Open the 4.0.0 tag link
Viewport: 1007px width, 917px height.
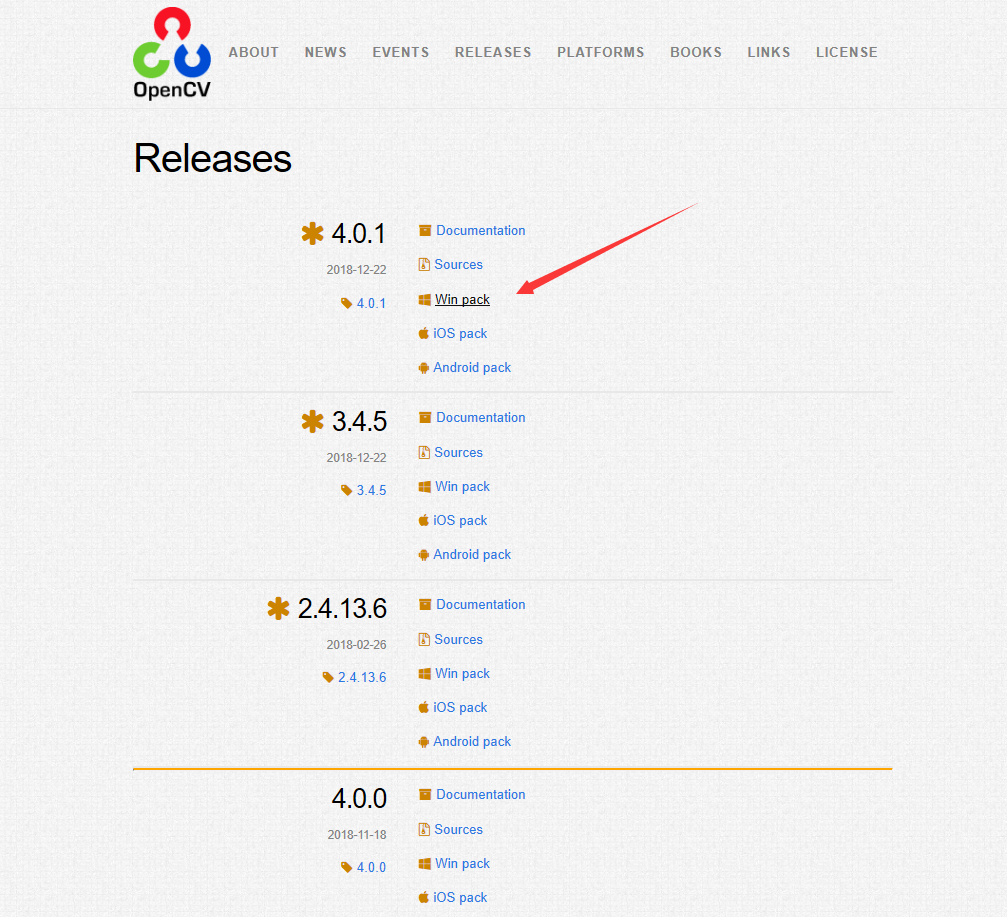[x=371, y=867]
